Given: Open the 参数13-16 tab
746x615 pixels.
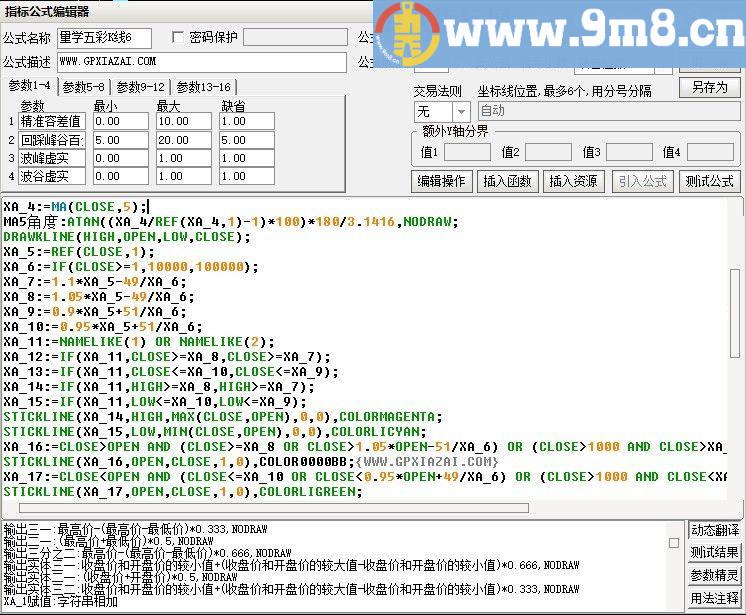Looking at the screenshot, I should [203, 87].
